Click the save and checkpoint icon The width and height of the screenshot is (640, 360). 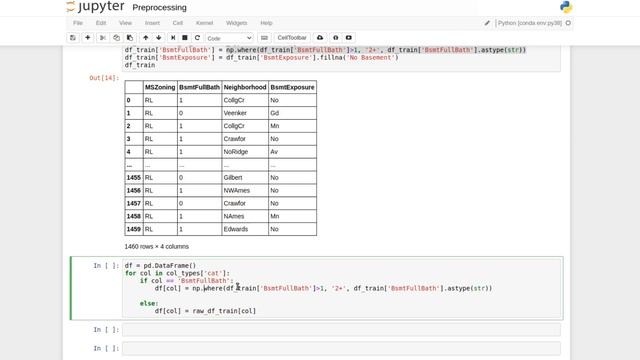tap(73, 38)
